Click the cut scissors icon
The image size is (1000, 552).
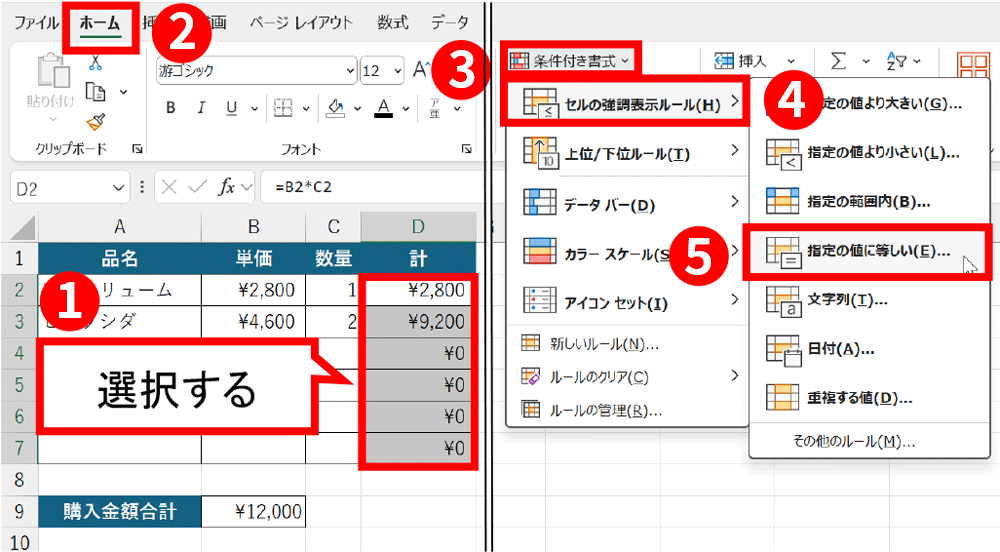pos(95,62)
